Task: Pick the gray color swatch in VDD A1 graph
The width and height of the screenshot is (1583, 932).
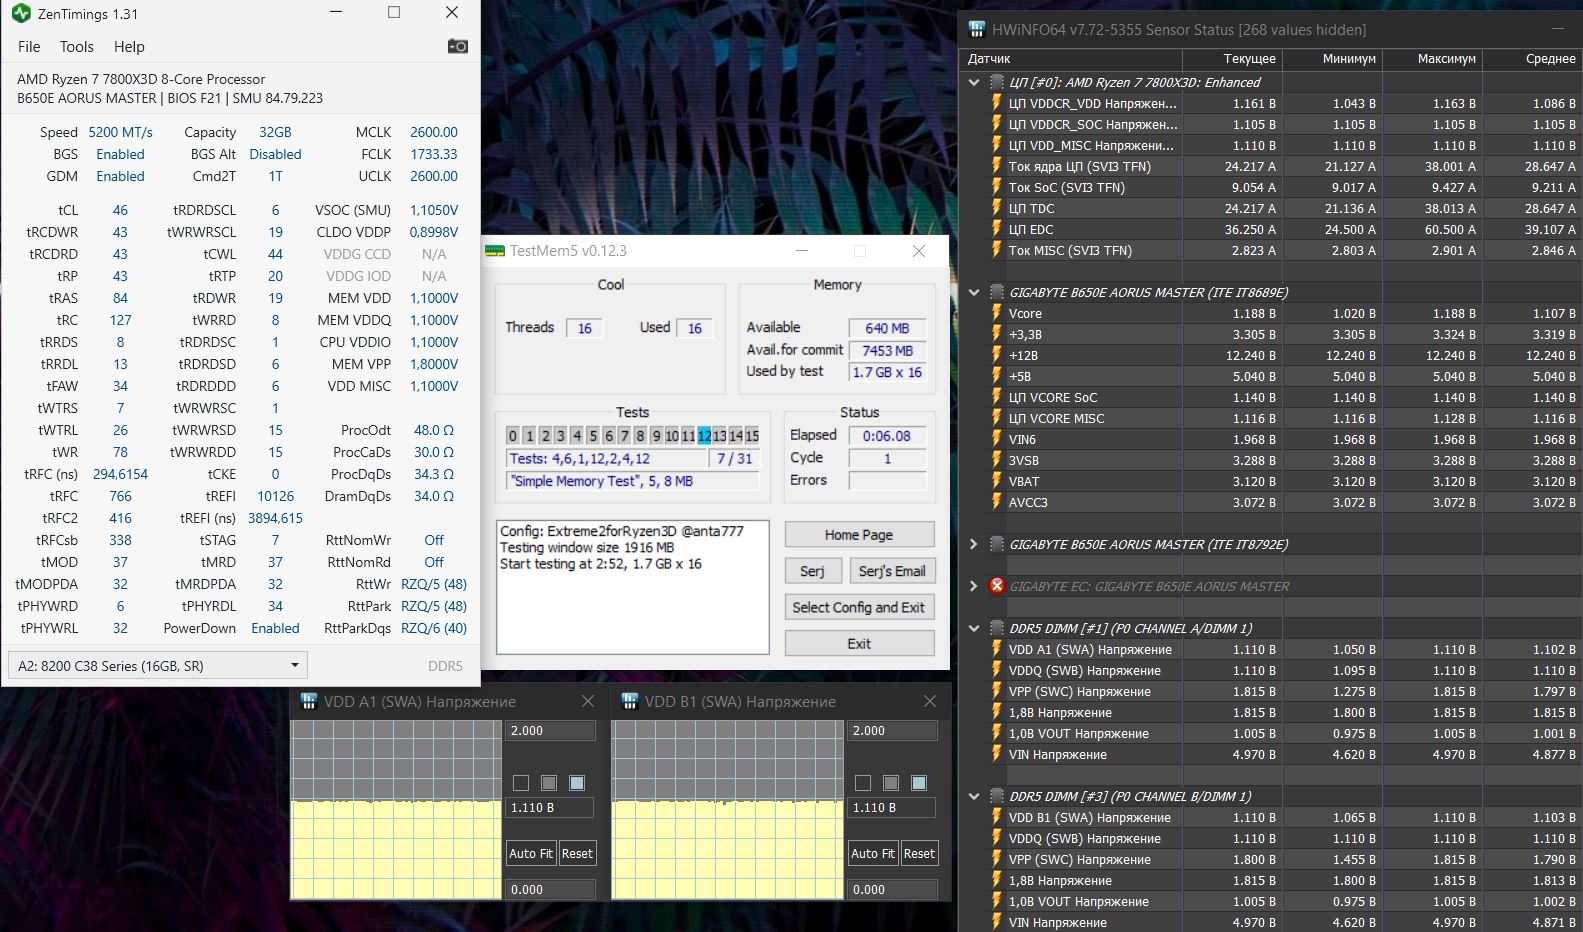Action: 549,783
